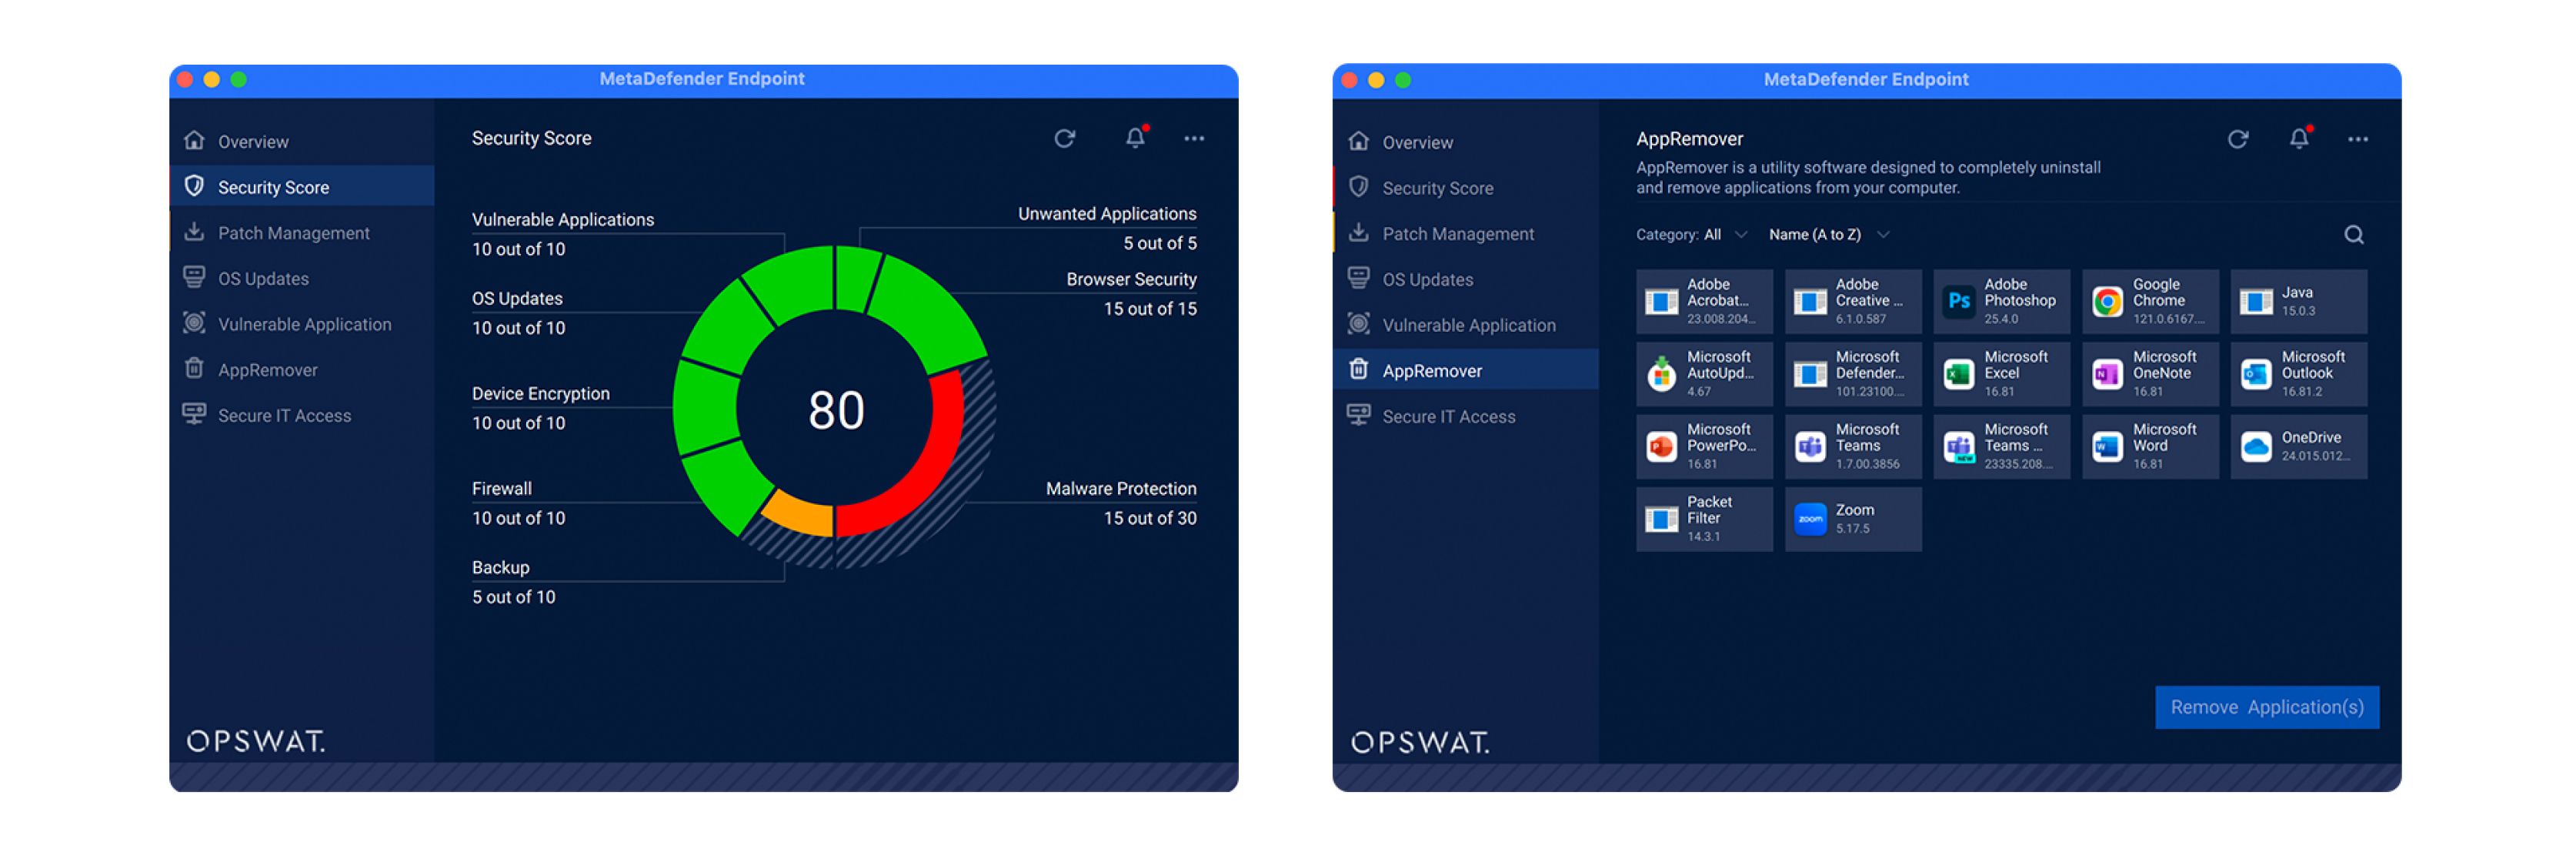The width and height of the screenshot is (2576, 862).
Task: Open Patch Management in left window sidebar
Action: coord(293,233)
